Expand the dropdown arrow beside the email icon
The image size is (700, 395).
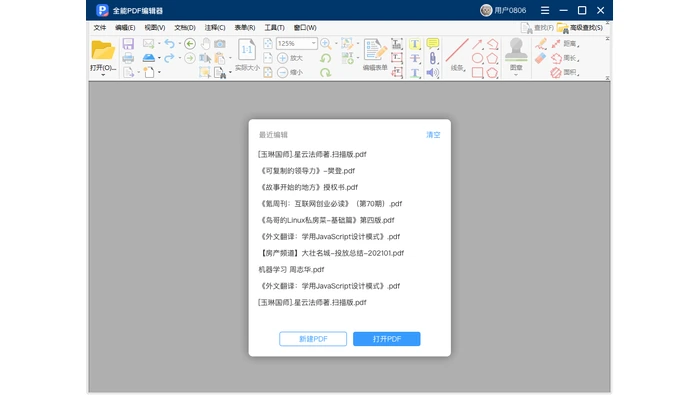coord(159,44)
